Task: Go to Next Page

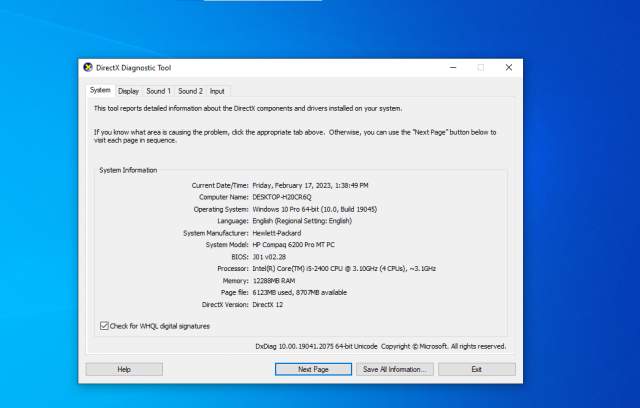Action: (313, 369)
